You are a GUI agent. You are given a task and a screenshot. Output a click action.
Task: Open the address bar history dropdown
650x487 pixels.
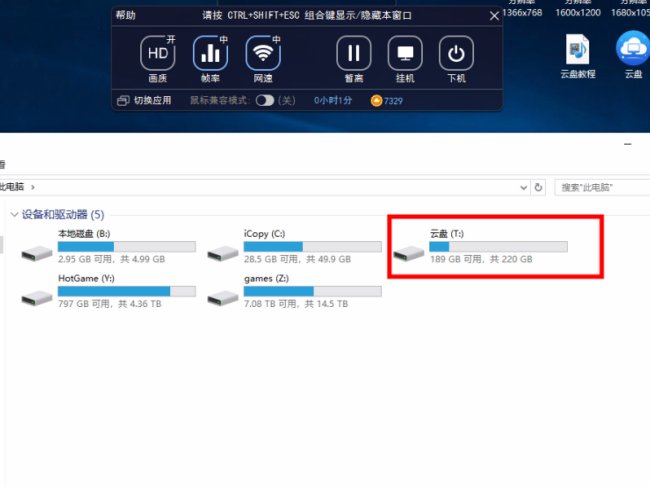522,187
